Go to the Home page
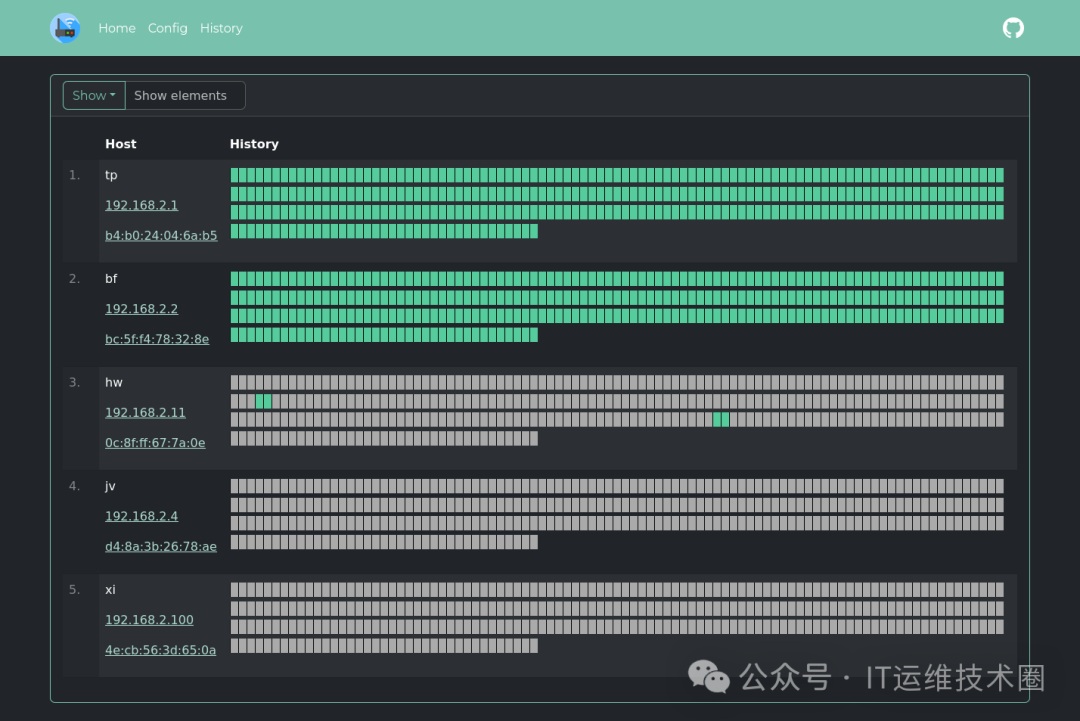Image resolution: width=1080 pixels, height=721 pixels. tap(117, 28)
